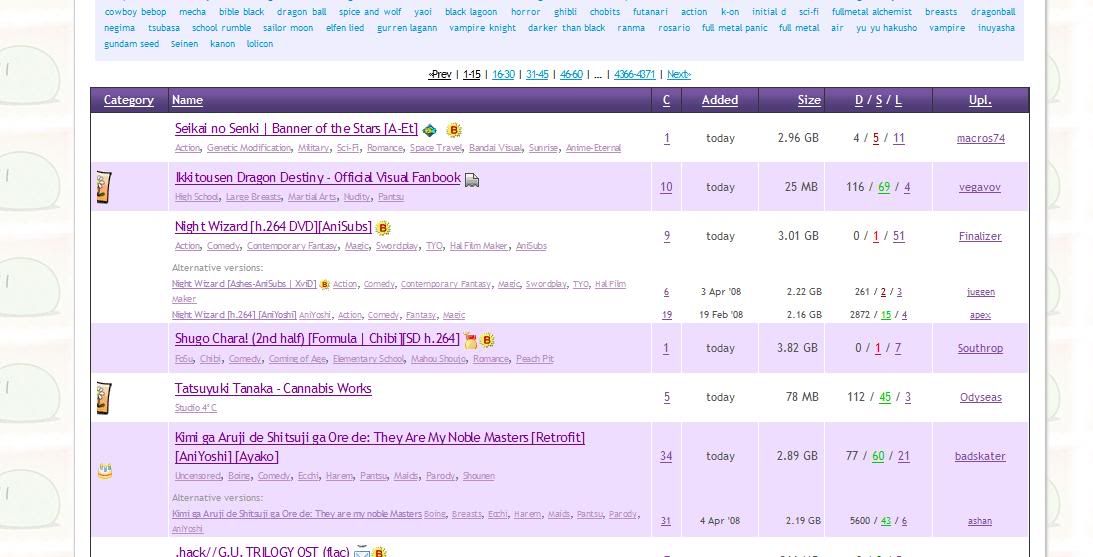This screenshot has width=1093, height=557.
Task: Click the category icon in the Ikkitousen row
Action: (104, 187)
